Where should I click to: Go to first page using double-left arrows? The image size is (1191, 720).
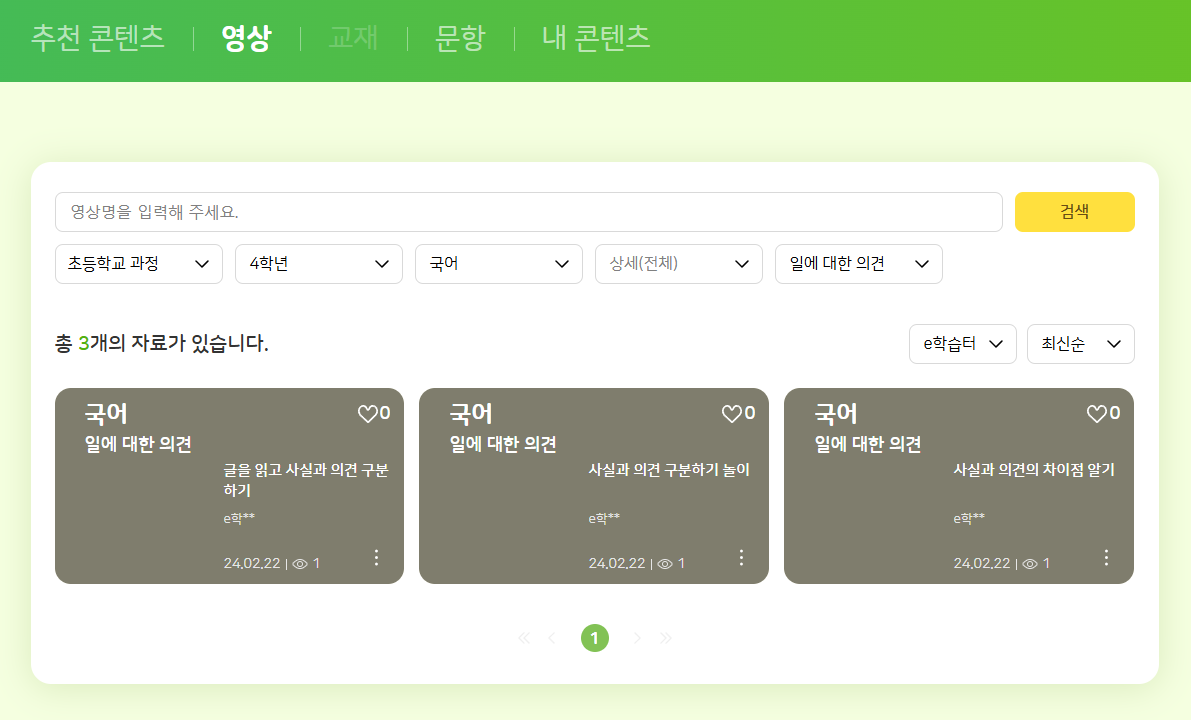[524, 638]
